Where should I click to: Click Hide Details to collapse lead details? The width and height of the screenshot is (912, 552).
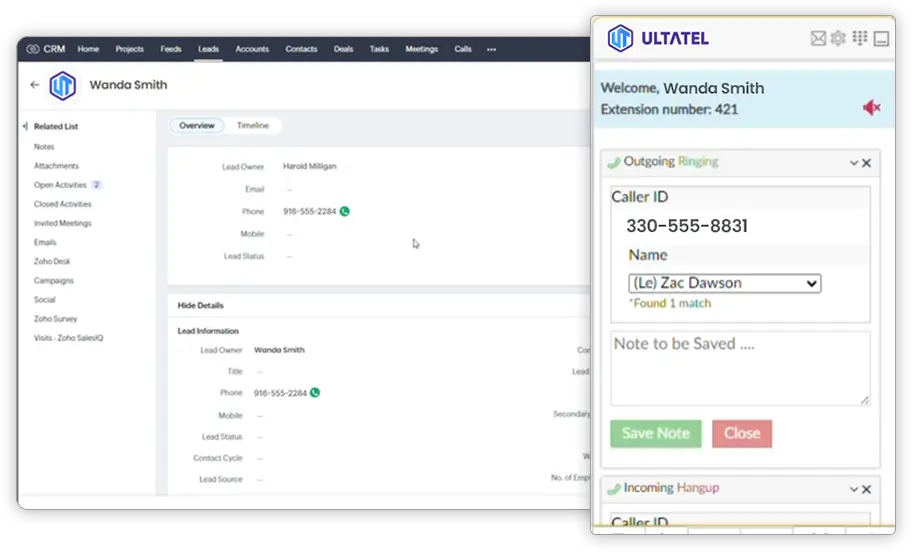click(201, 305)
